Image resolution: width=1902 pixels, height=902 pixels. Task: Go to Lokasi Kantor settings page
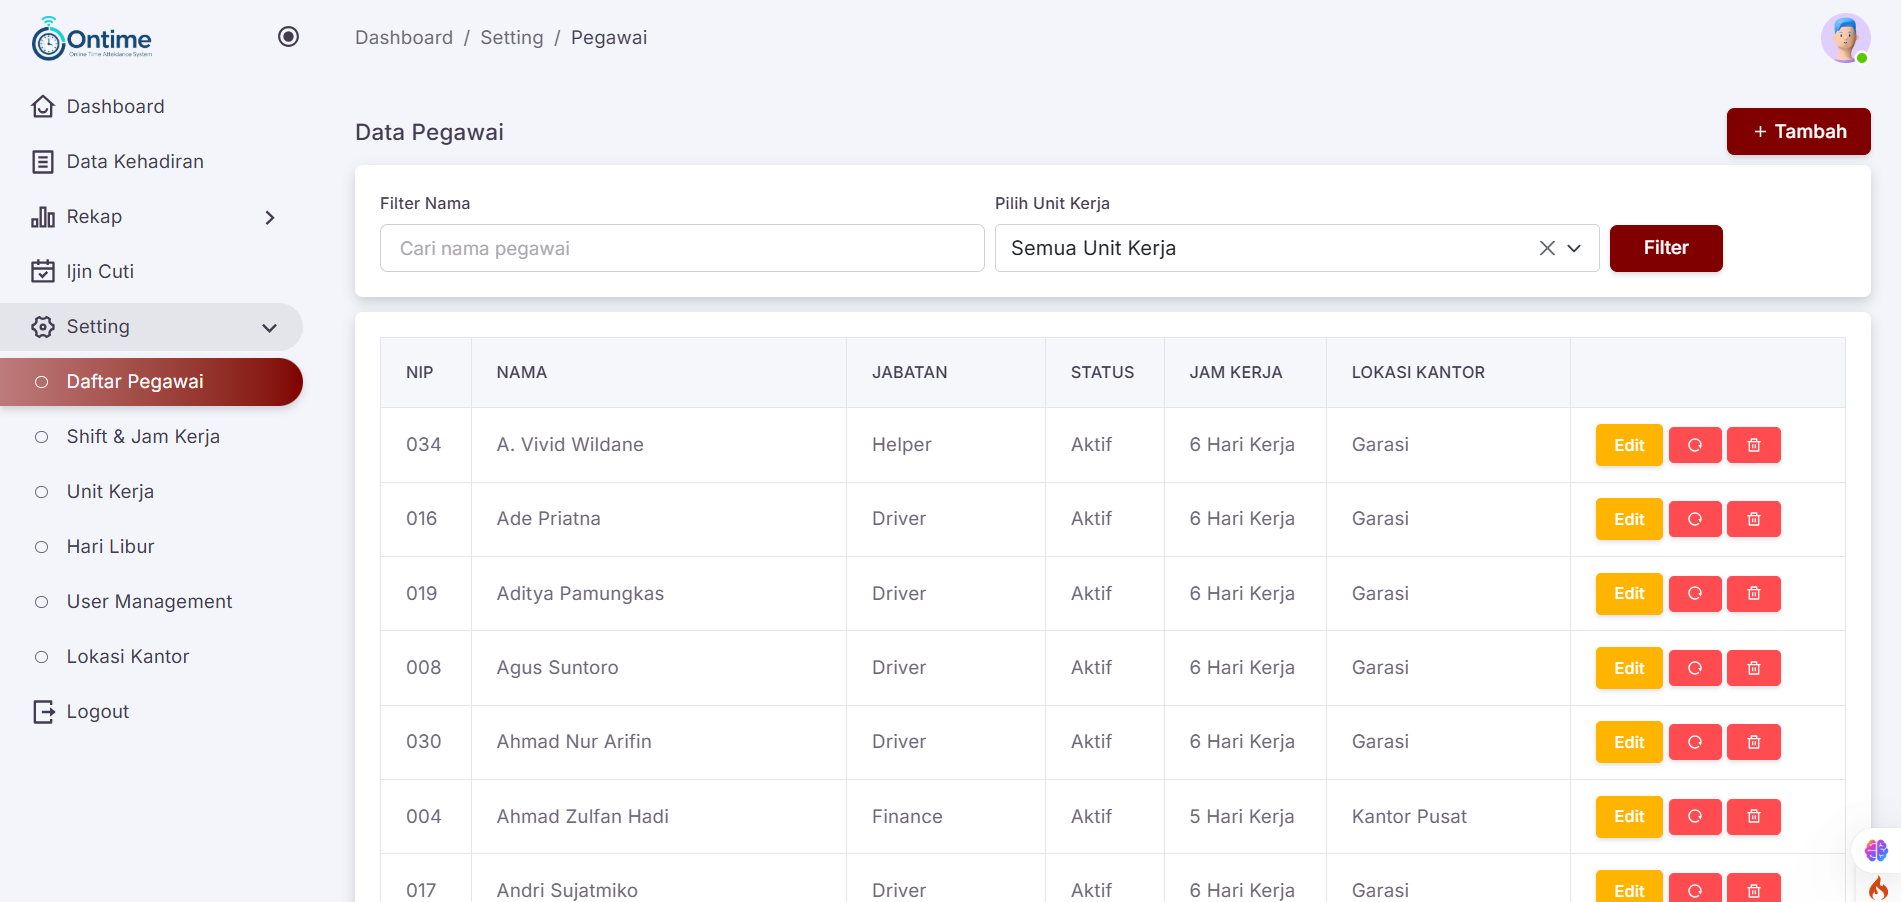pos(128,657)
